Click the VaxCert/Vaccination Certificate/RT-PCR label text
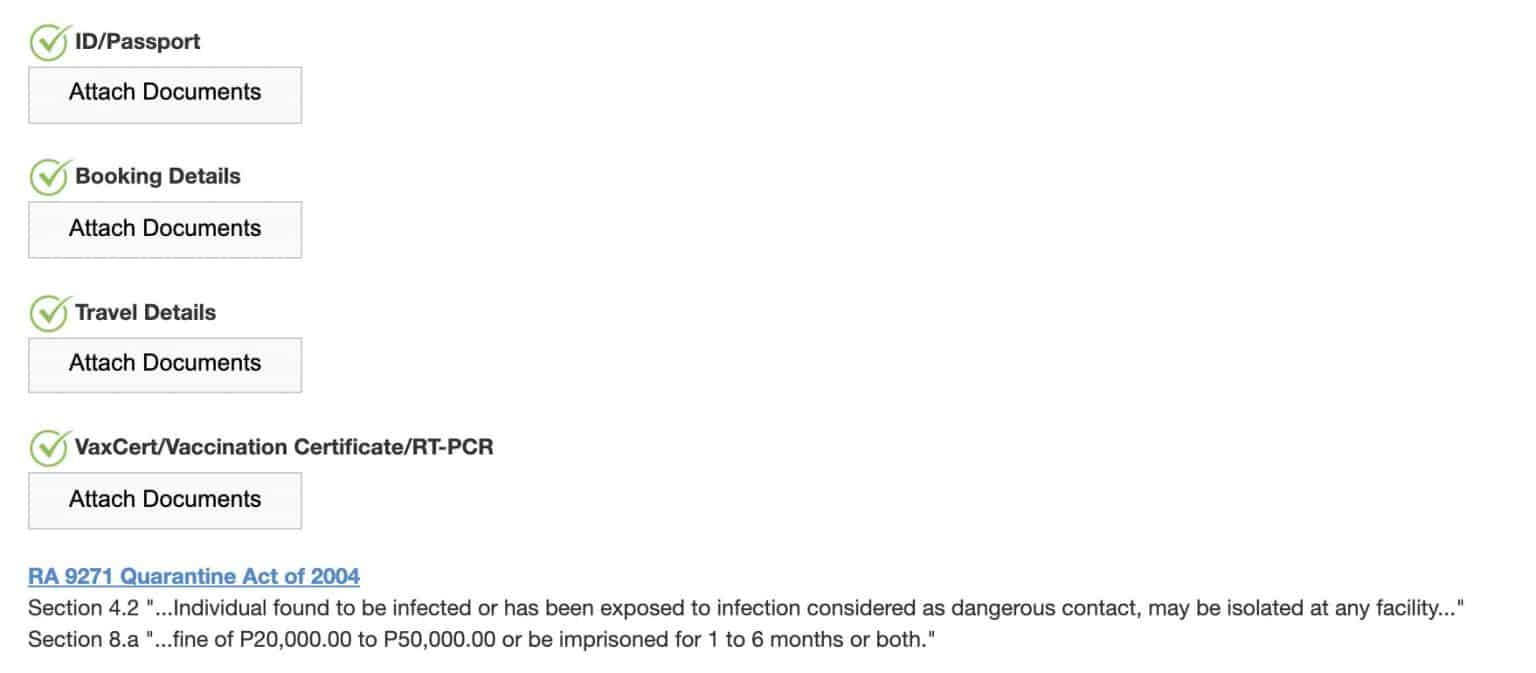 click(x=284, y=447)
